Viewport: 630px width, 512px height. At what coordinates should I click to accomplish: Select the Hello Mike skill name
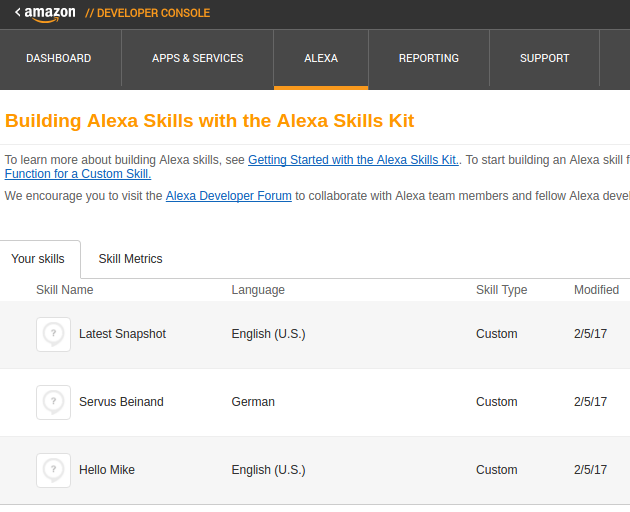click(x=107, y=470)
